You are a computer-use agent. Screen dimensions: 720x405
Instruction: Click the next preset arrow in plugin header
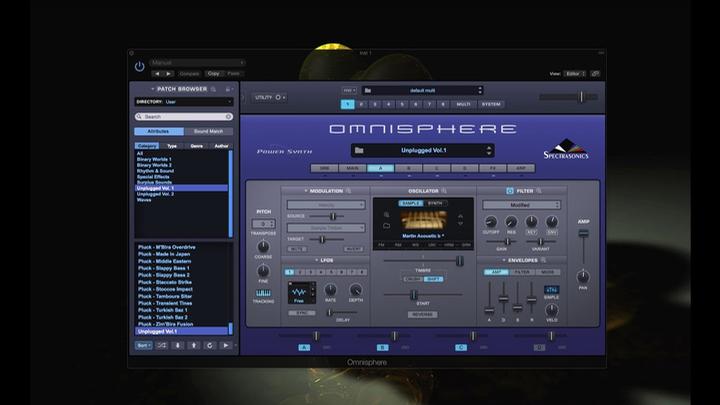169,73
